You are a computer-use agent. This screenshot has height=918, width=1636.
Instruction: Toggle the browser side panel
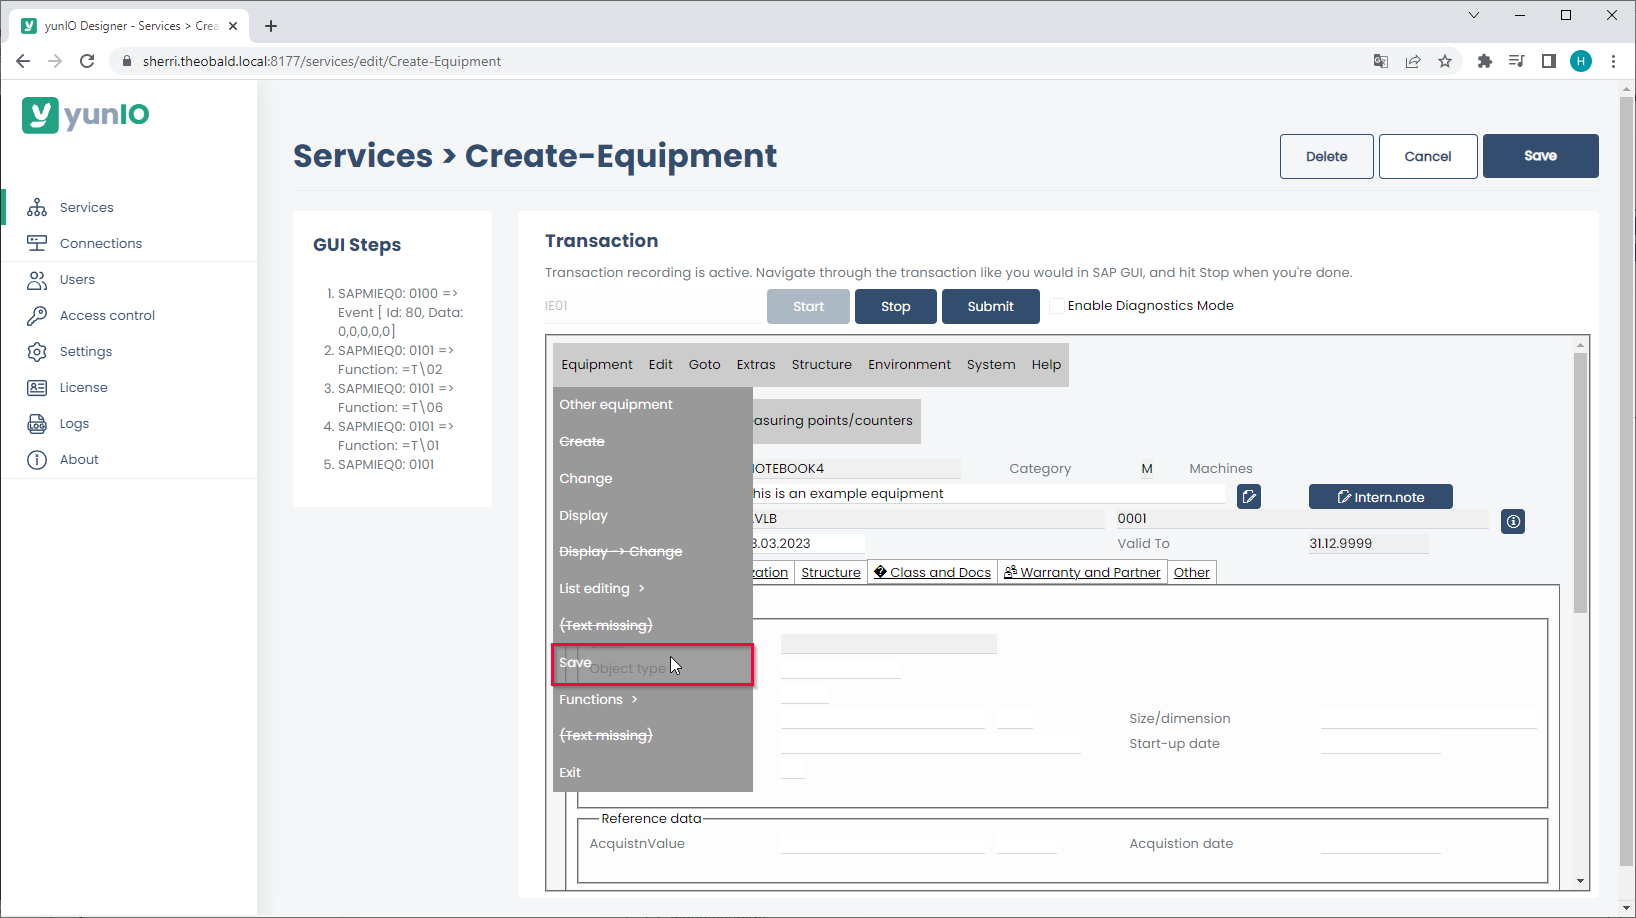pyautogui.click(x=1548, y=61)
